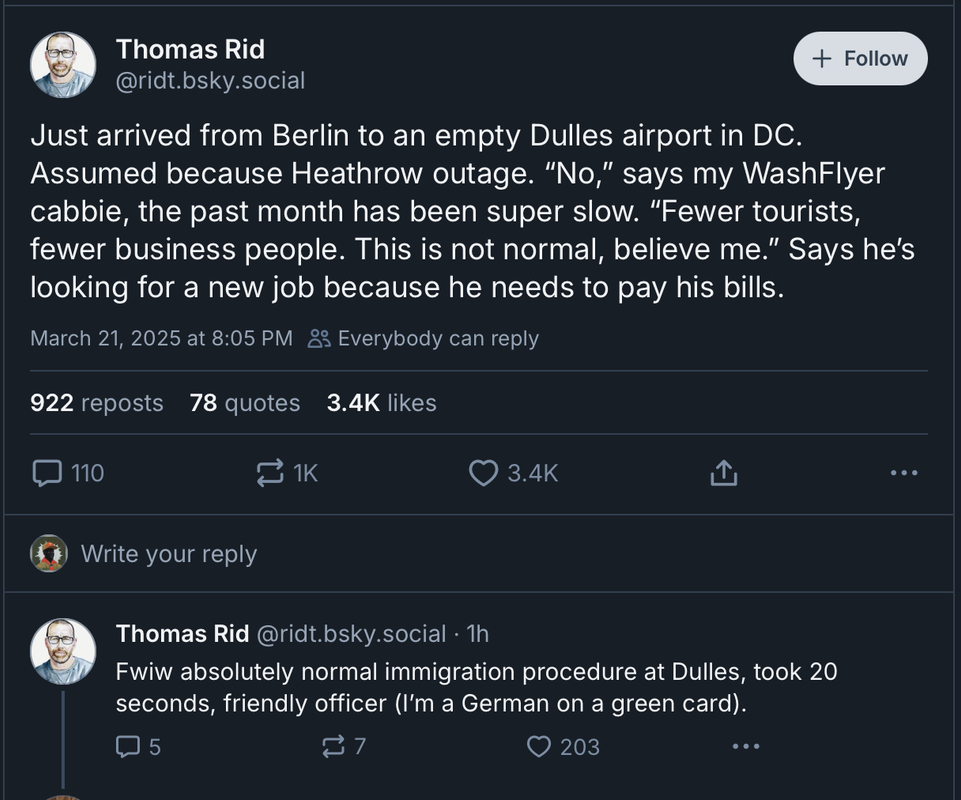View the 922 reposts list
The image size is (961, 800).
coord(97,403)
